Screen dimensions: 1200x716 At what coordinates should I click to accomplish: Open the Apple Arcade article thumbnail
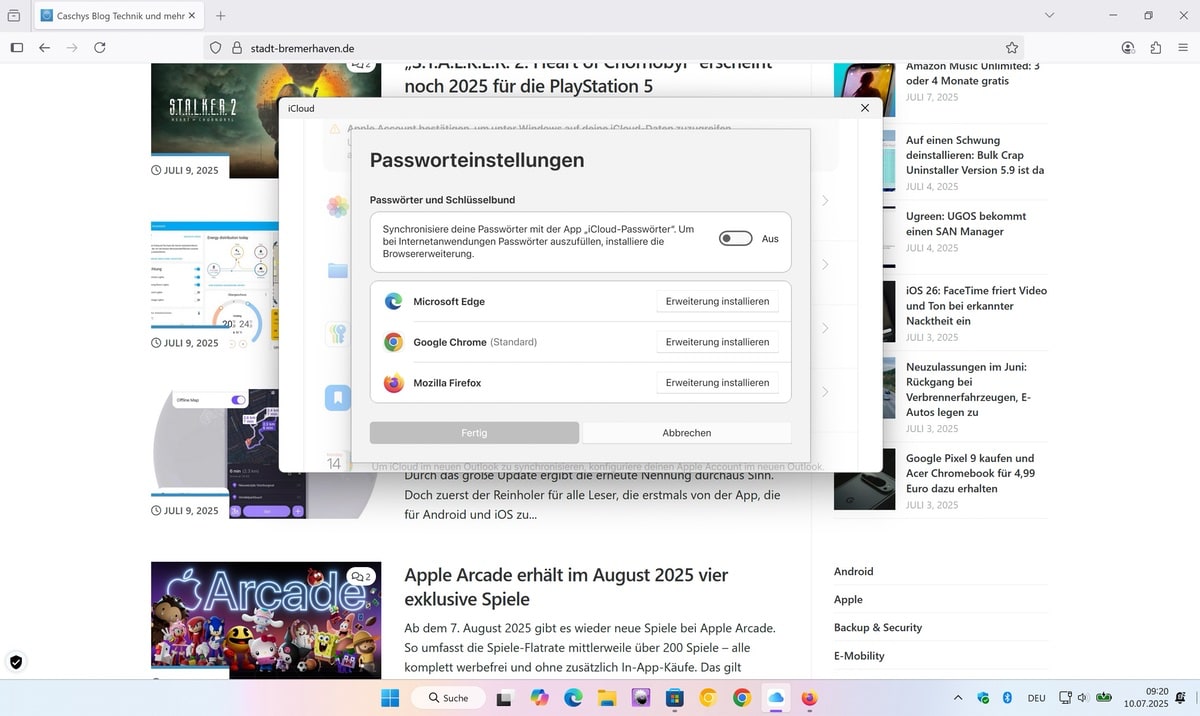click(266, 619)
